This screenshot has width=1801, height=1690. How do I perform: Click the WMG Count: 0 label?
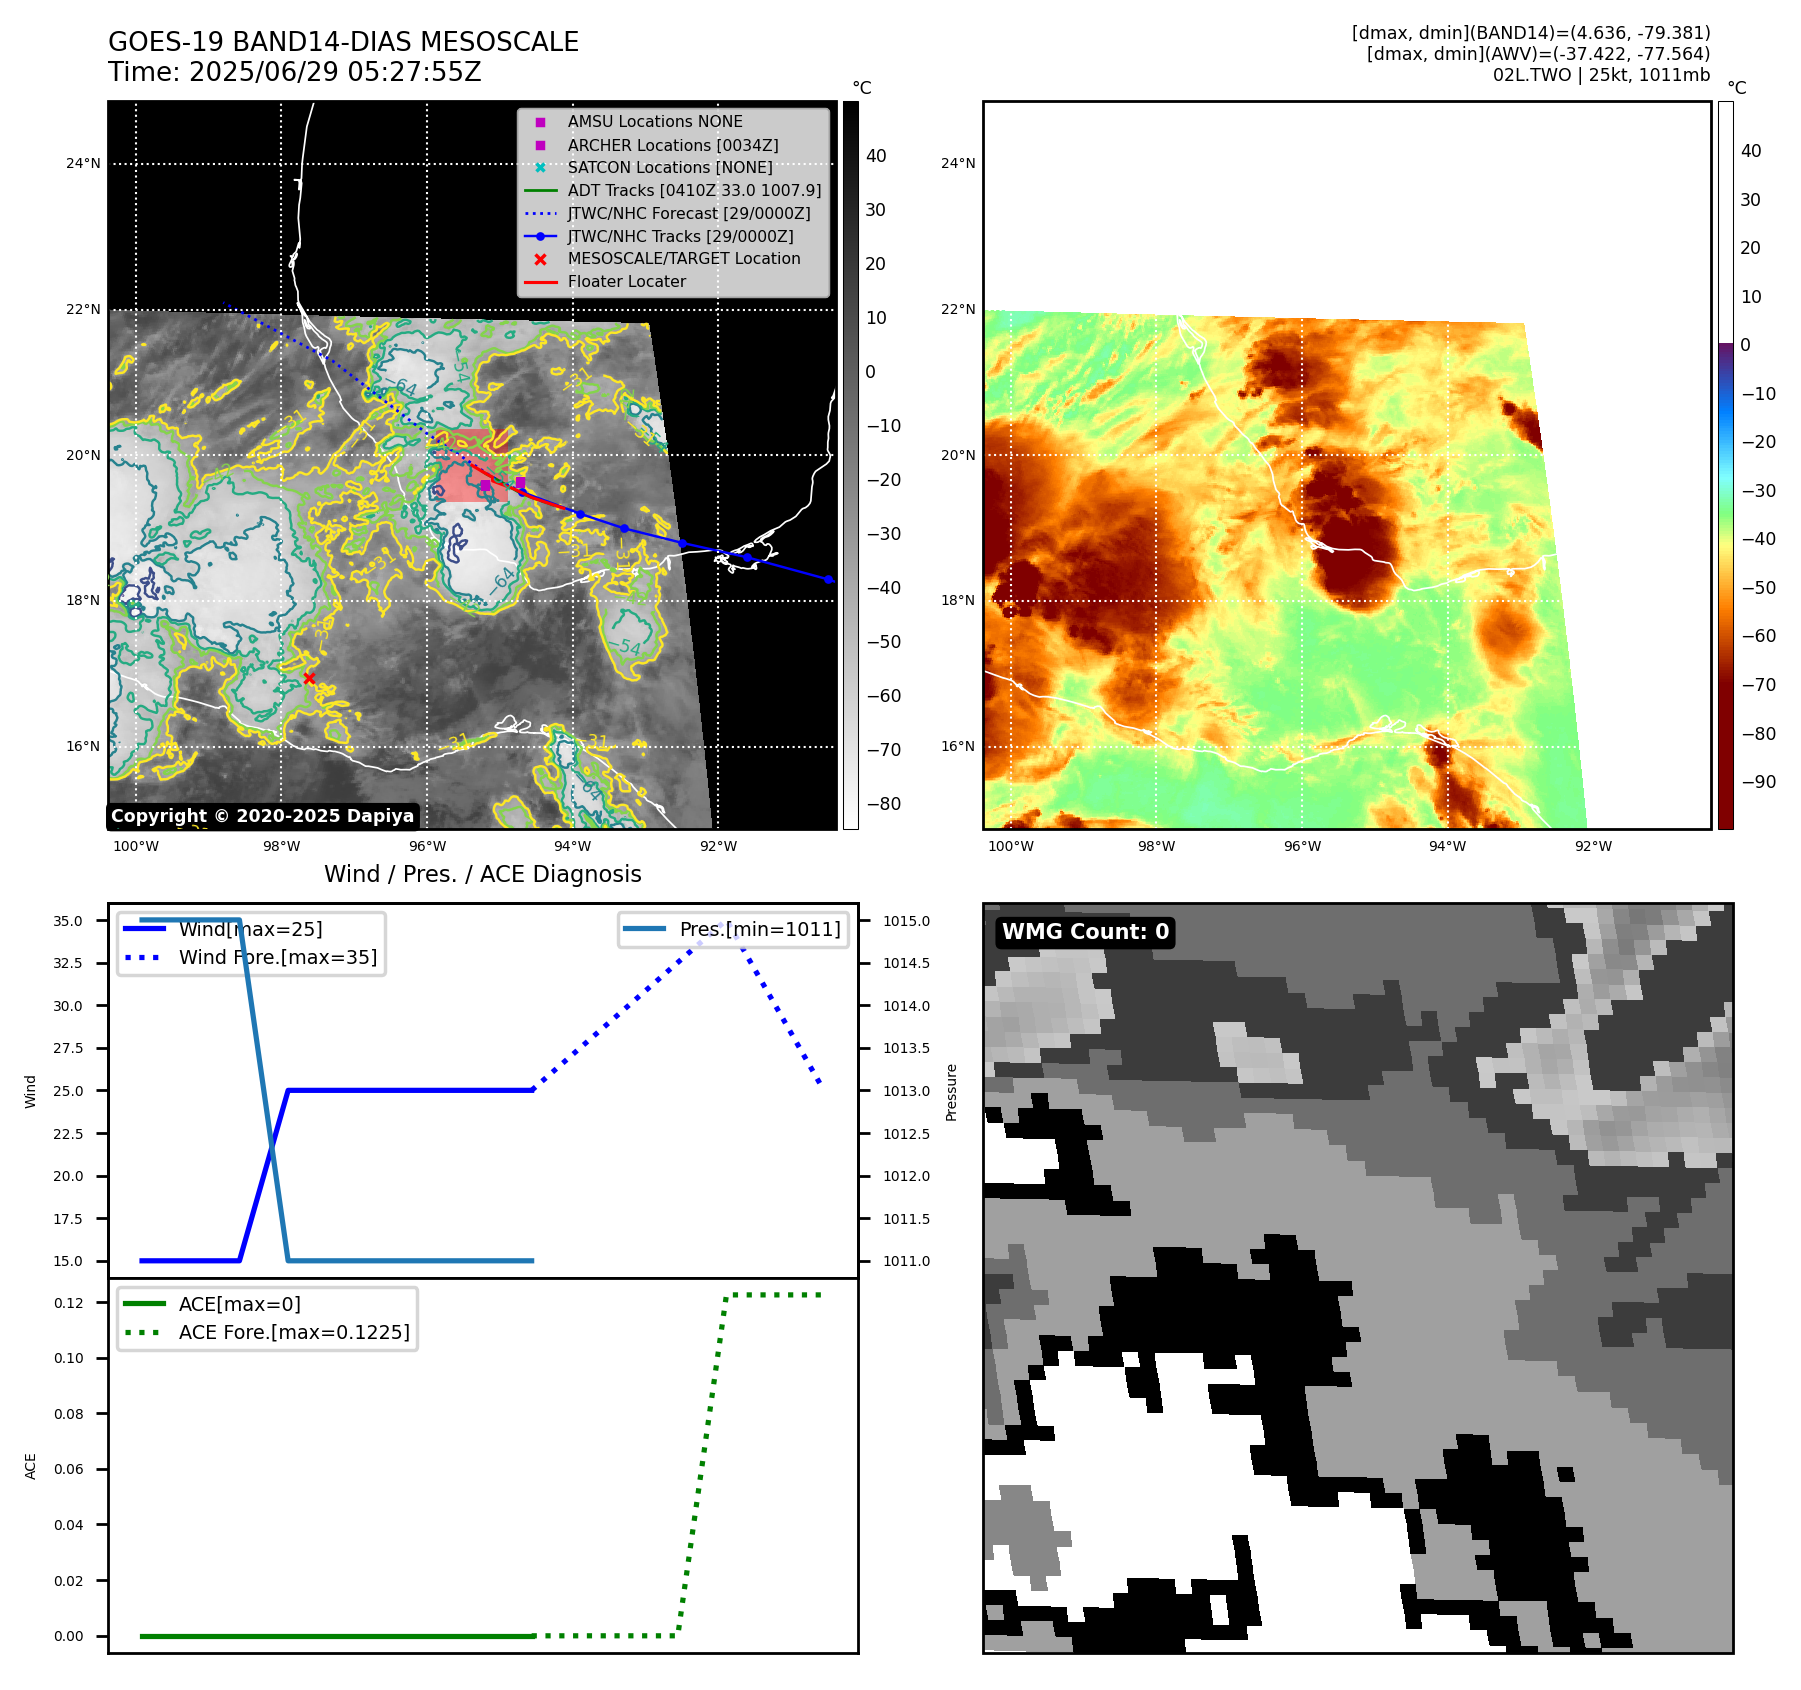pyautogui.click(x=1085, y=932)
